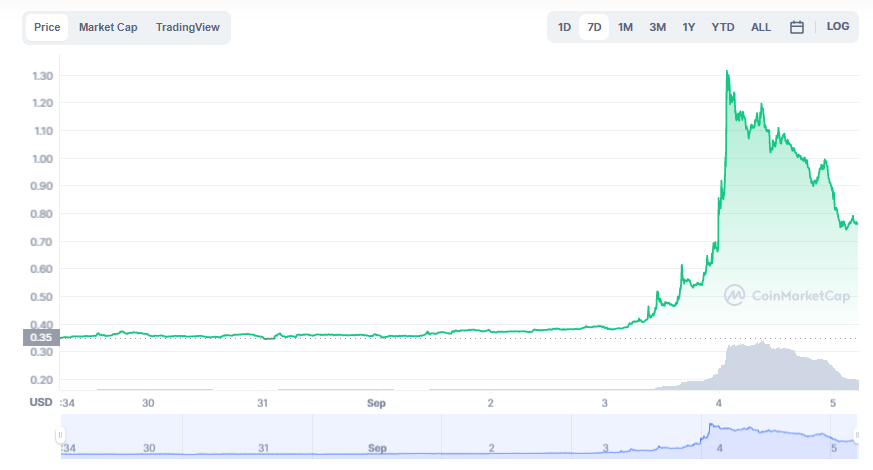
Task: Show the YTD time range
Action: 723,27
